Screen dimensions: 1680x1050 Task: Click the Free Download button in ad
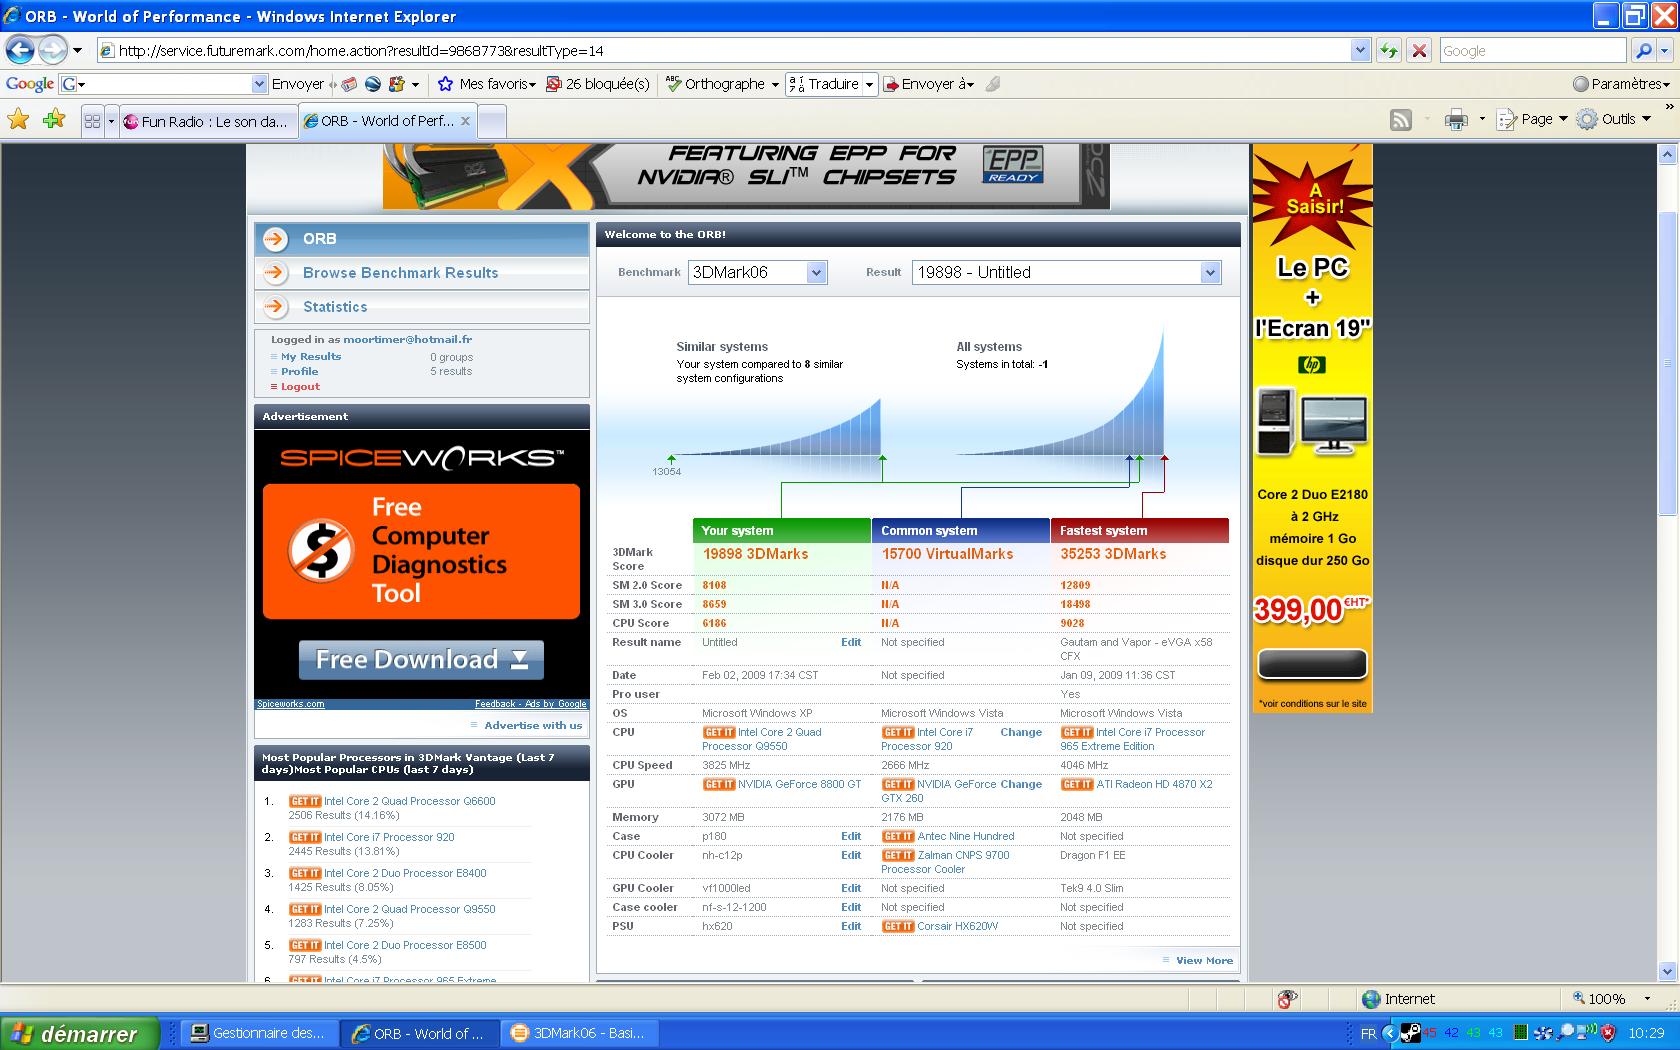tap(421, 660)
